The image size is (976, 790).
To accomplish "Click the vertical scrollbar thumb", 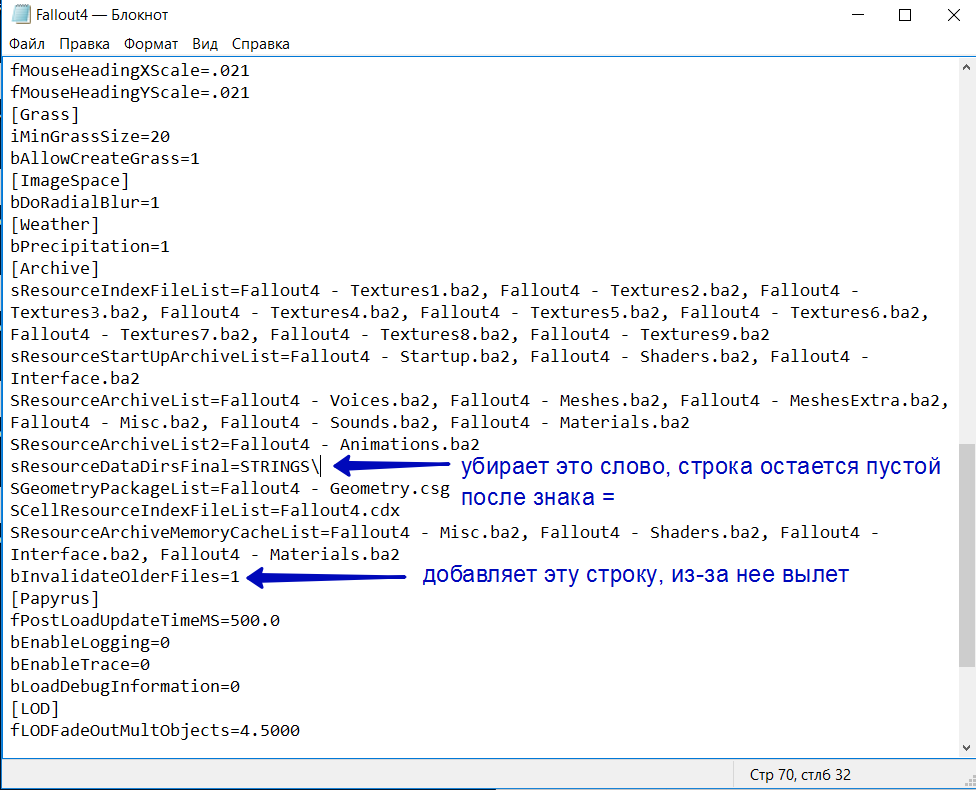I will (966, 555).
